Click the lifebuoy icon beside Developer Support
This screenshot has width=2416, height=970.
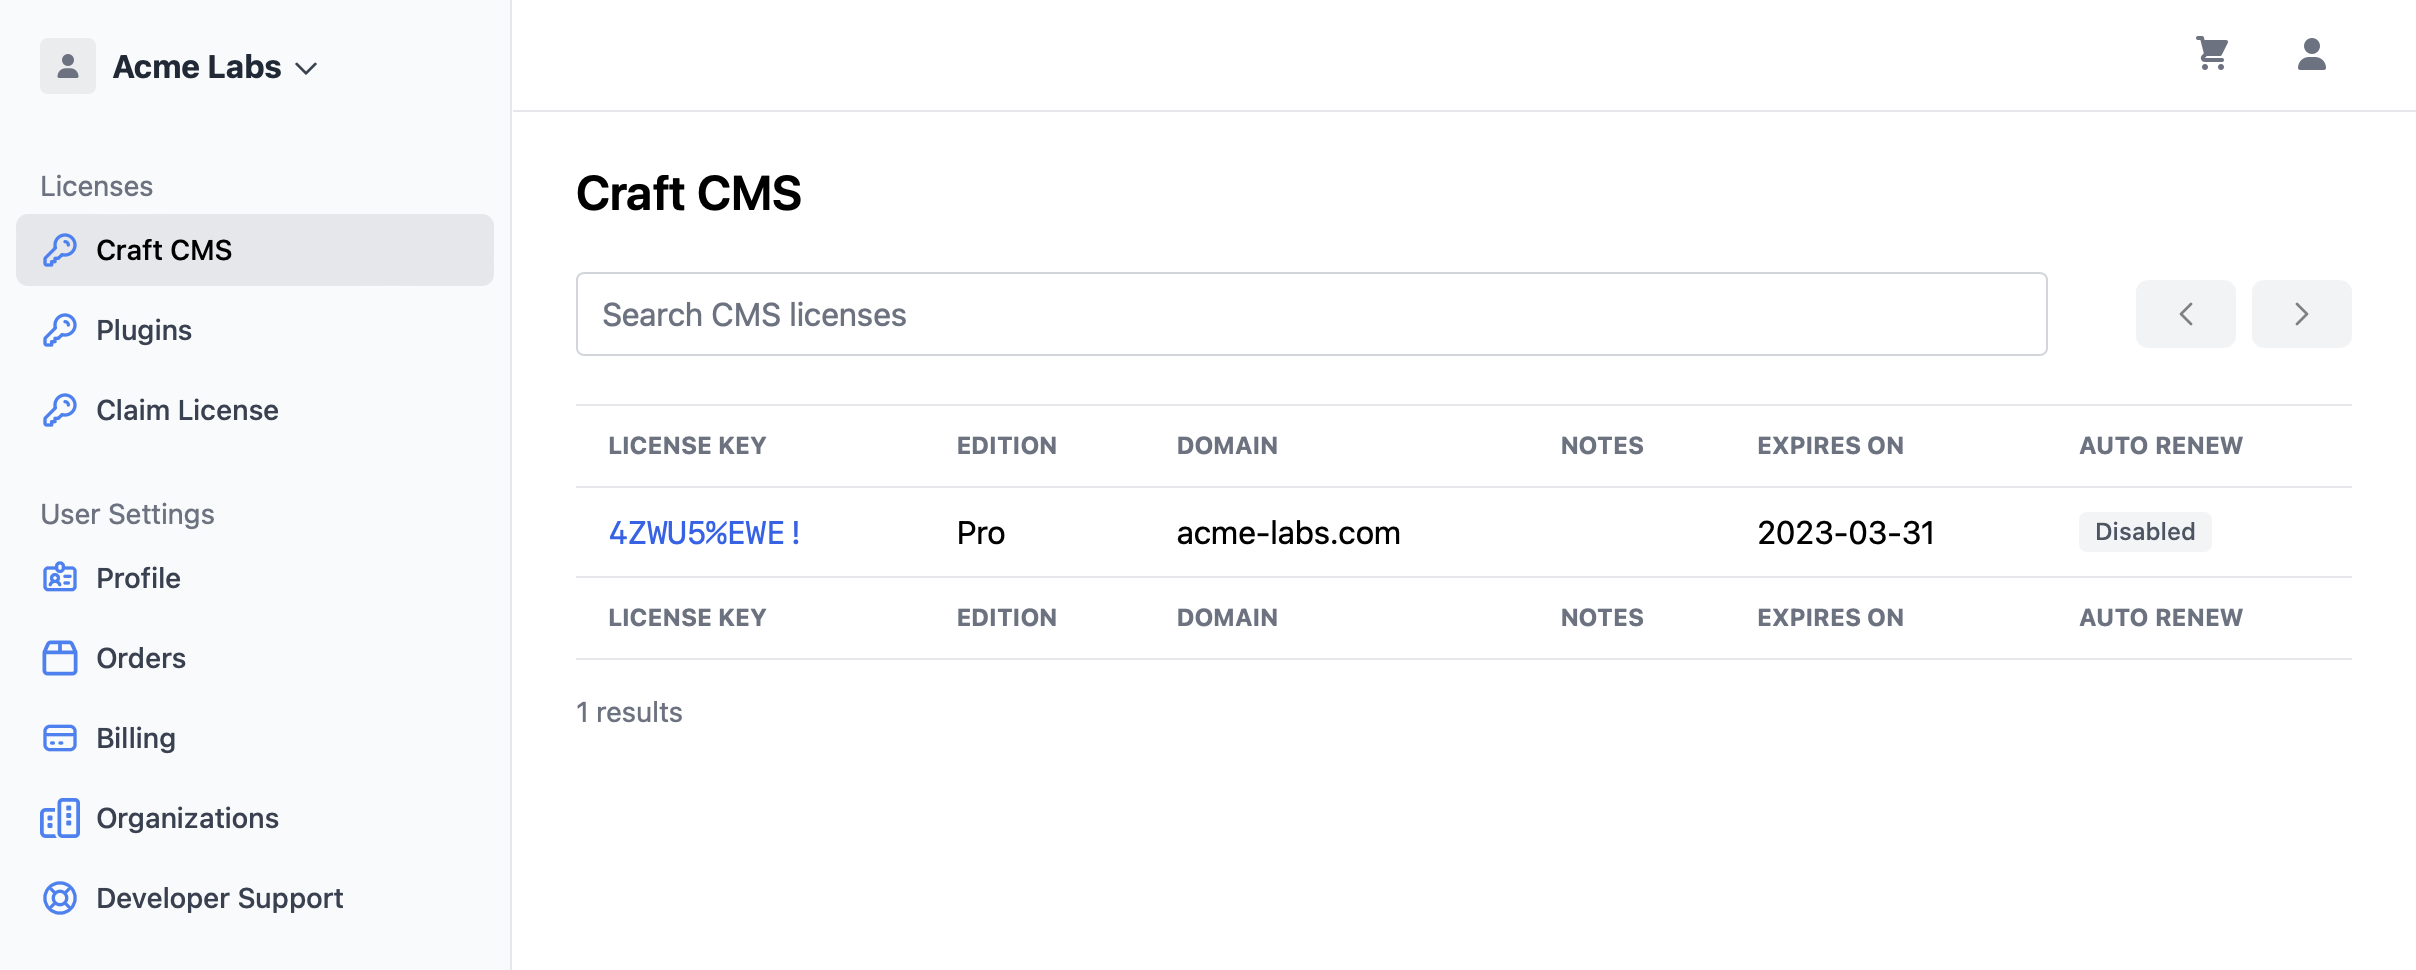[x=60, y=898]
